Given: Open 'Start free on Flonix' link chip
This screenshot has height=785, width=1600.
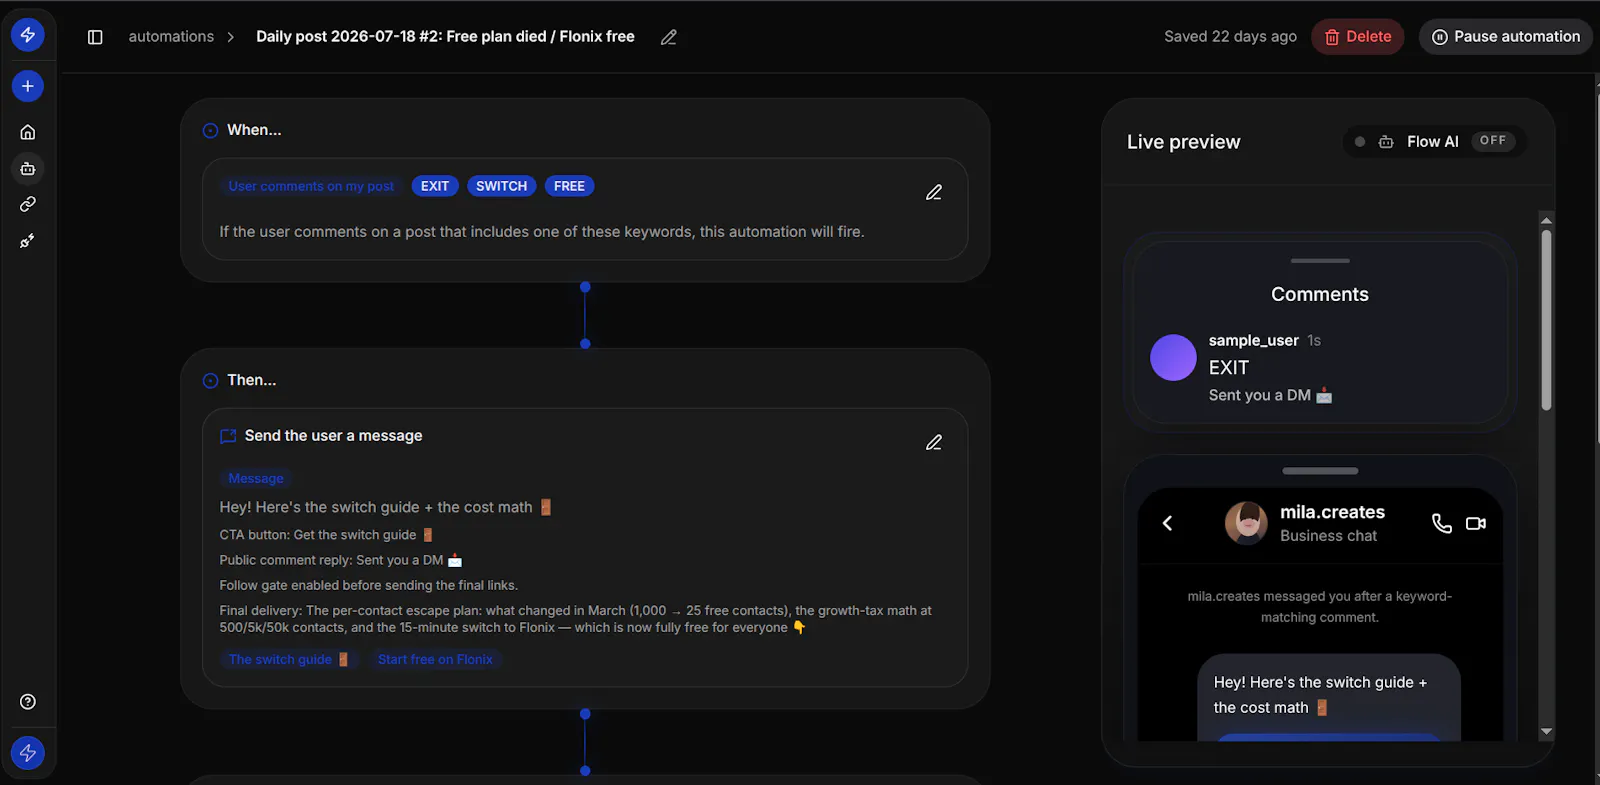Looking at the screenshot, I should [435, 659].
